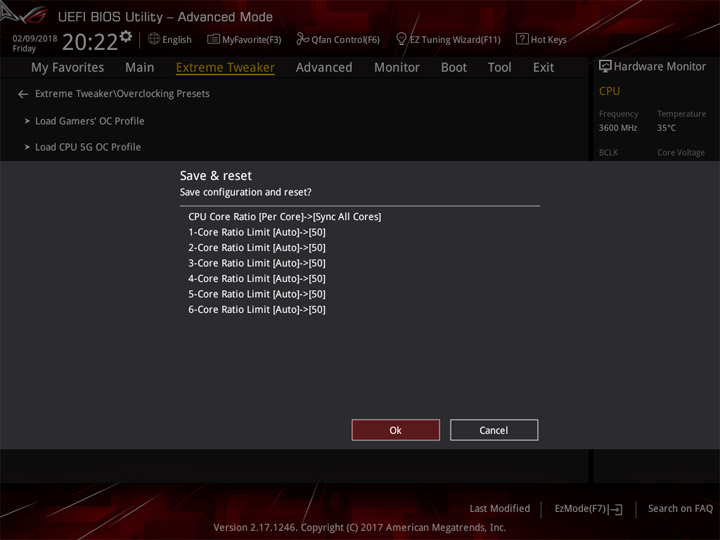720x540 pixels.
Task: Expand Load CPU 5G OC Profile arrow
Action: [x=27, y=147]
